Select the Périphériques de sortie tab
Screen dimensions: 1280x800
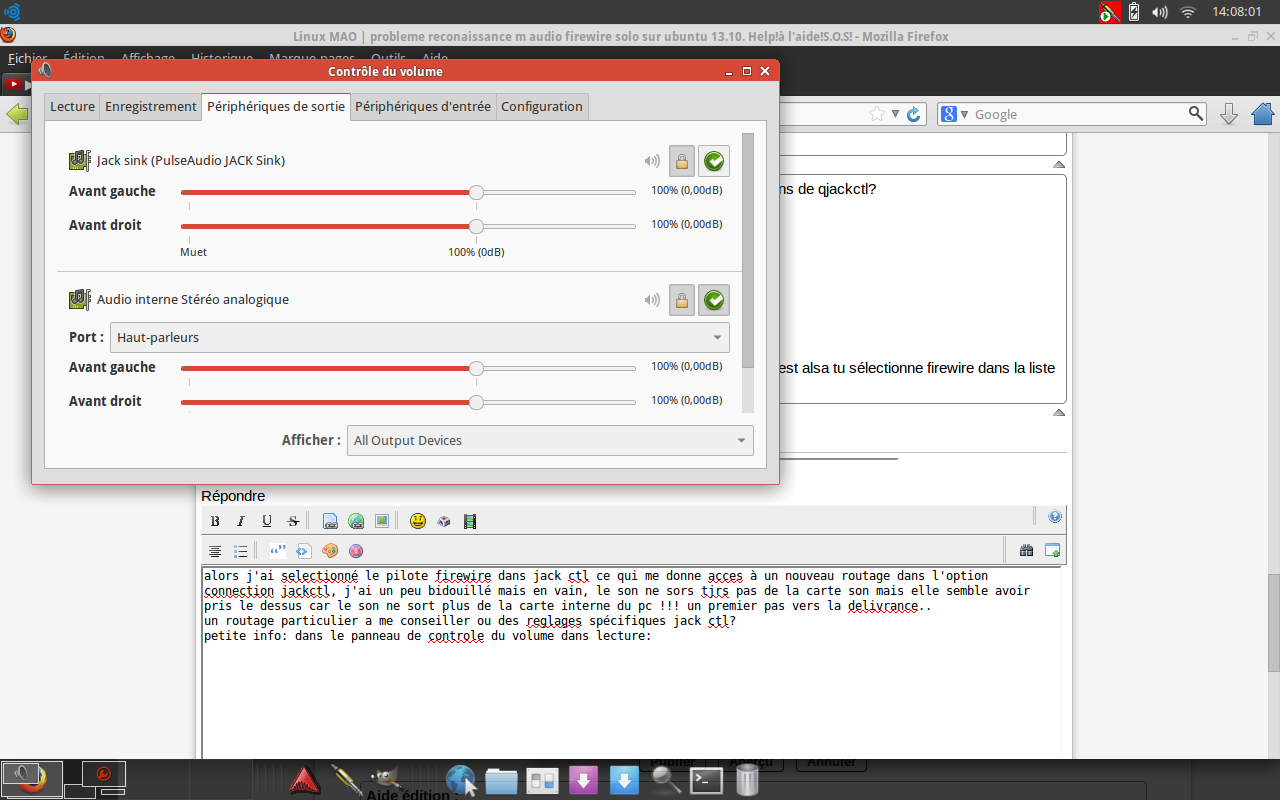click(276, 107)
